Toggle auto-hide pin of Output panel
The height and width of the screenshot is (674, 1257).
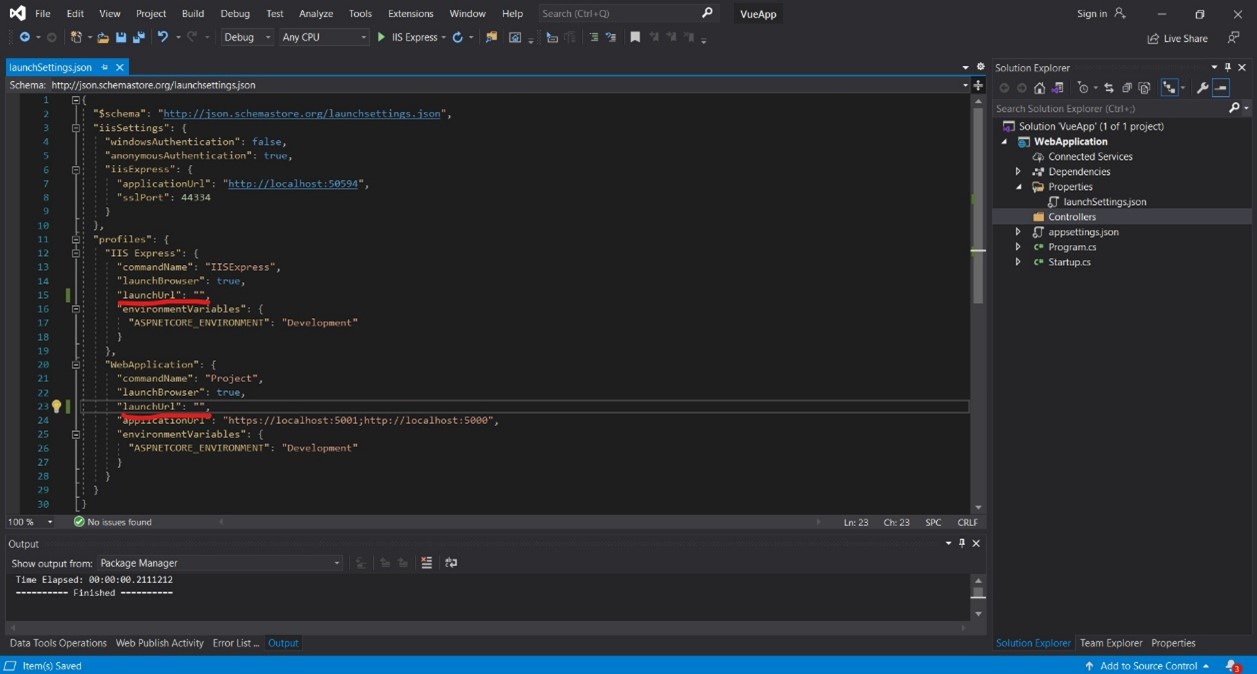pos(962,543)
